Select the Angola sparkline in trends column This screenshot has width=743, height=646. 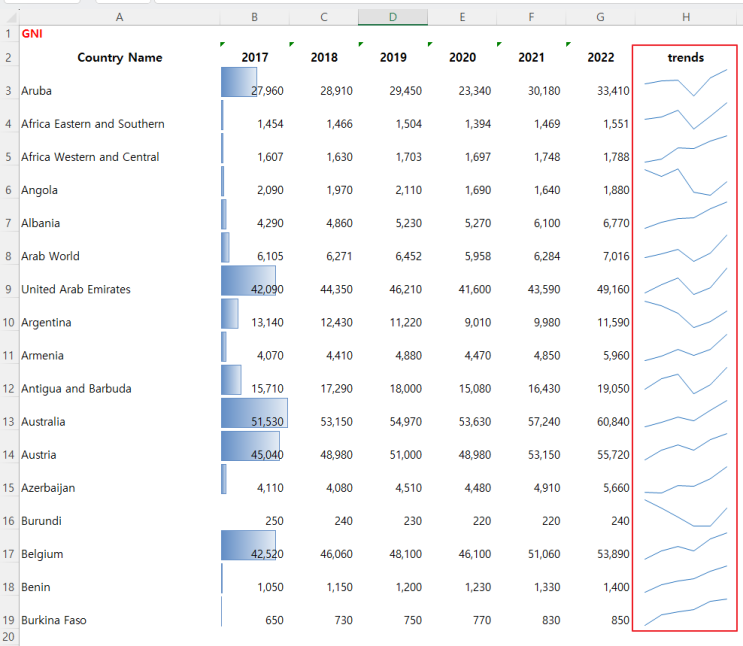coord(685,182)
